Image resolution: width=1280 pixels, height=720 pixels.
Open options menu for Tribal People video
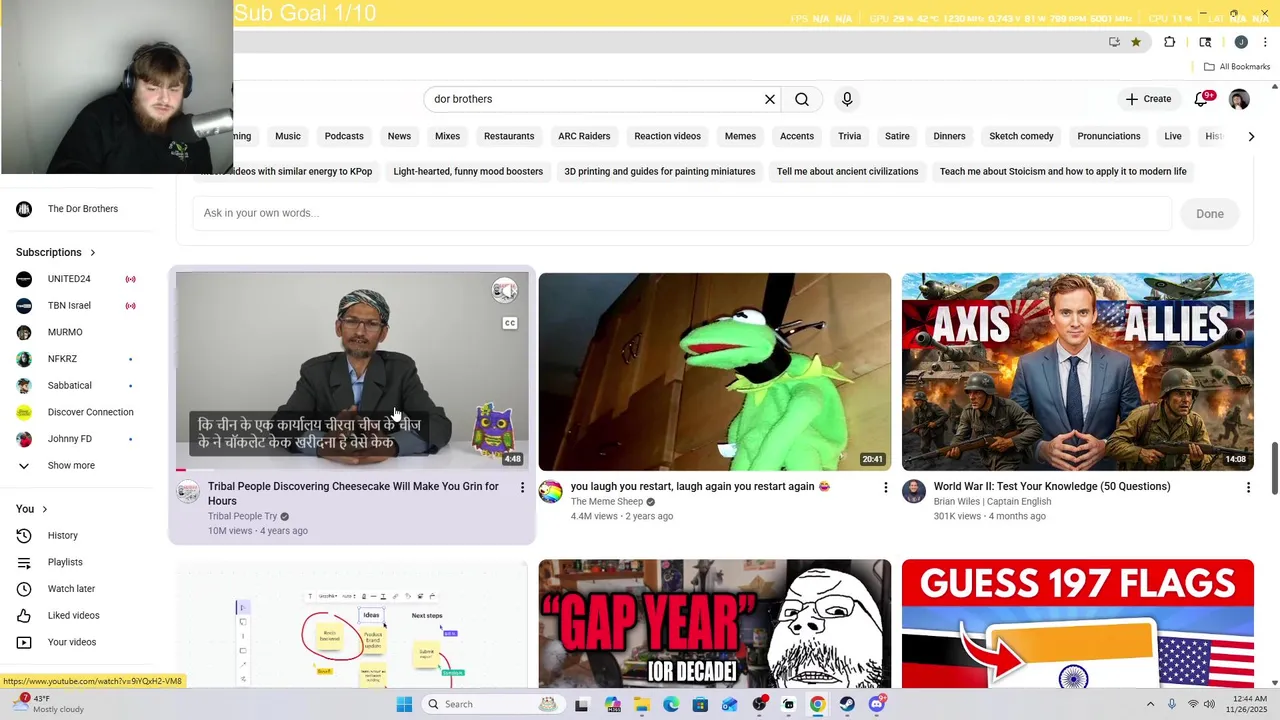pos(522,488)
